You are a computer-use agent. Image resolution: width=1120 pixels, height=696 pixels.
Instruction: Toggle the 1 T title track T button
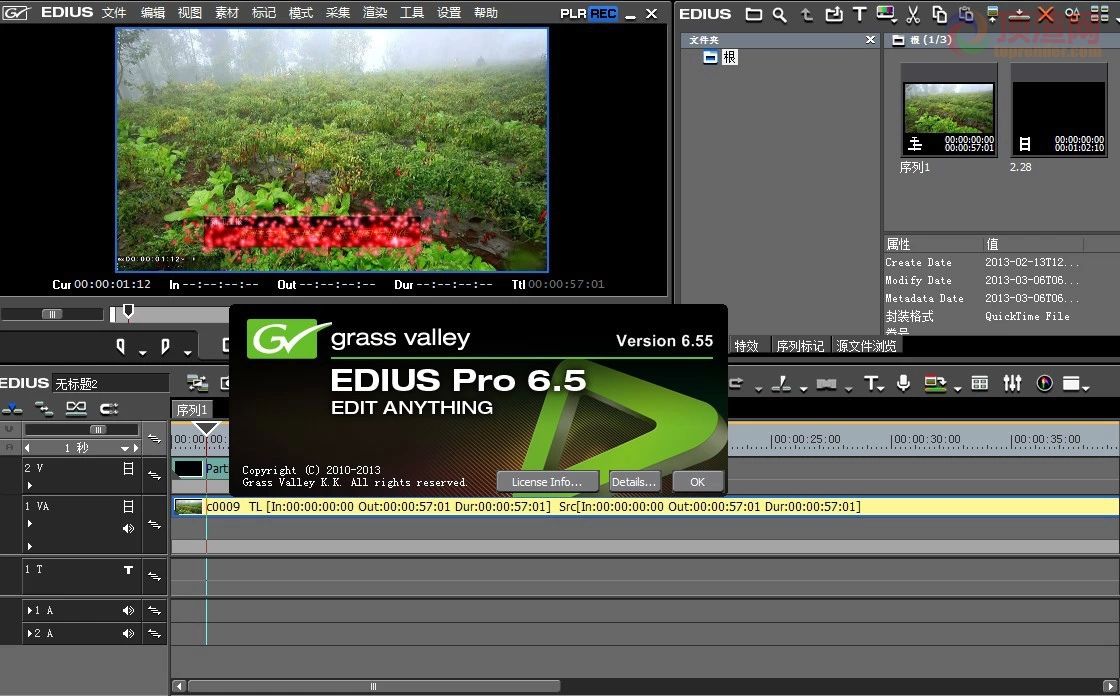pyautogui.click(x=129, y=570)
